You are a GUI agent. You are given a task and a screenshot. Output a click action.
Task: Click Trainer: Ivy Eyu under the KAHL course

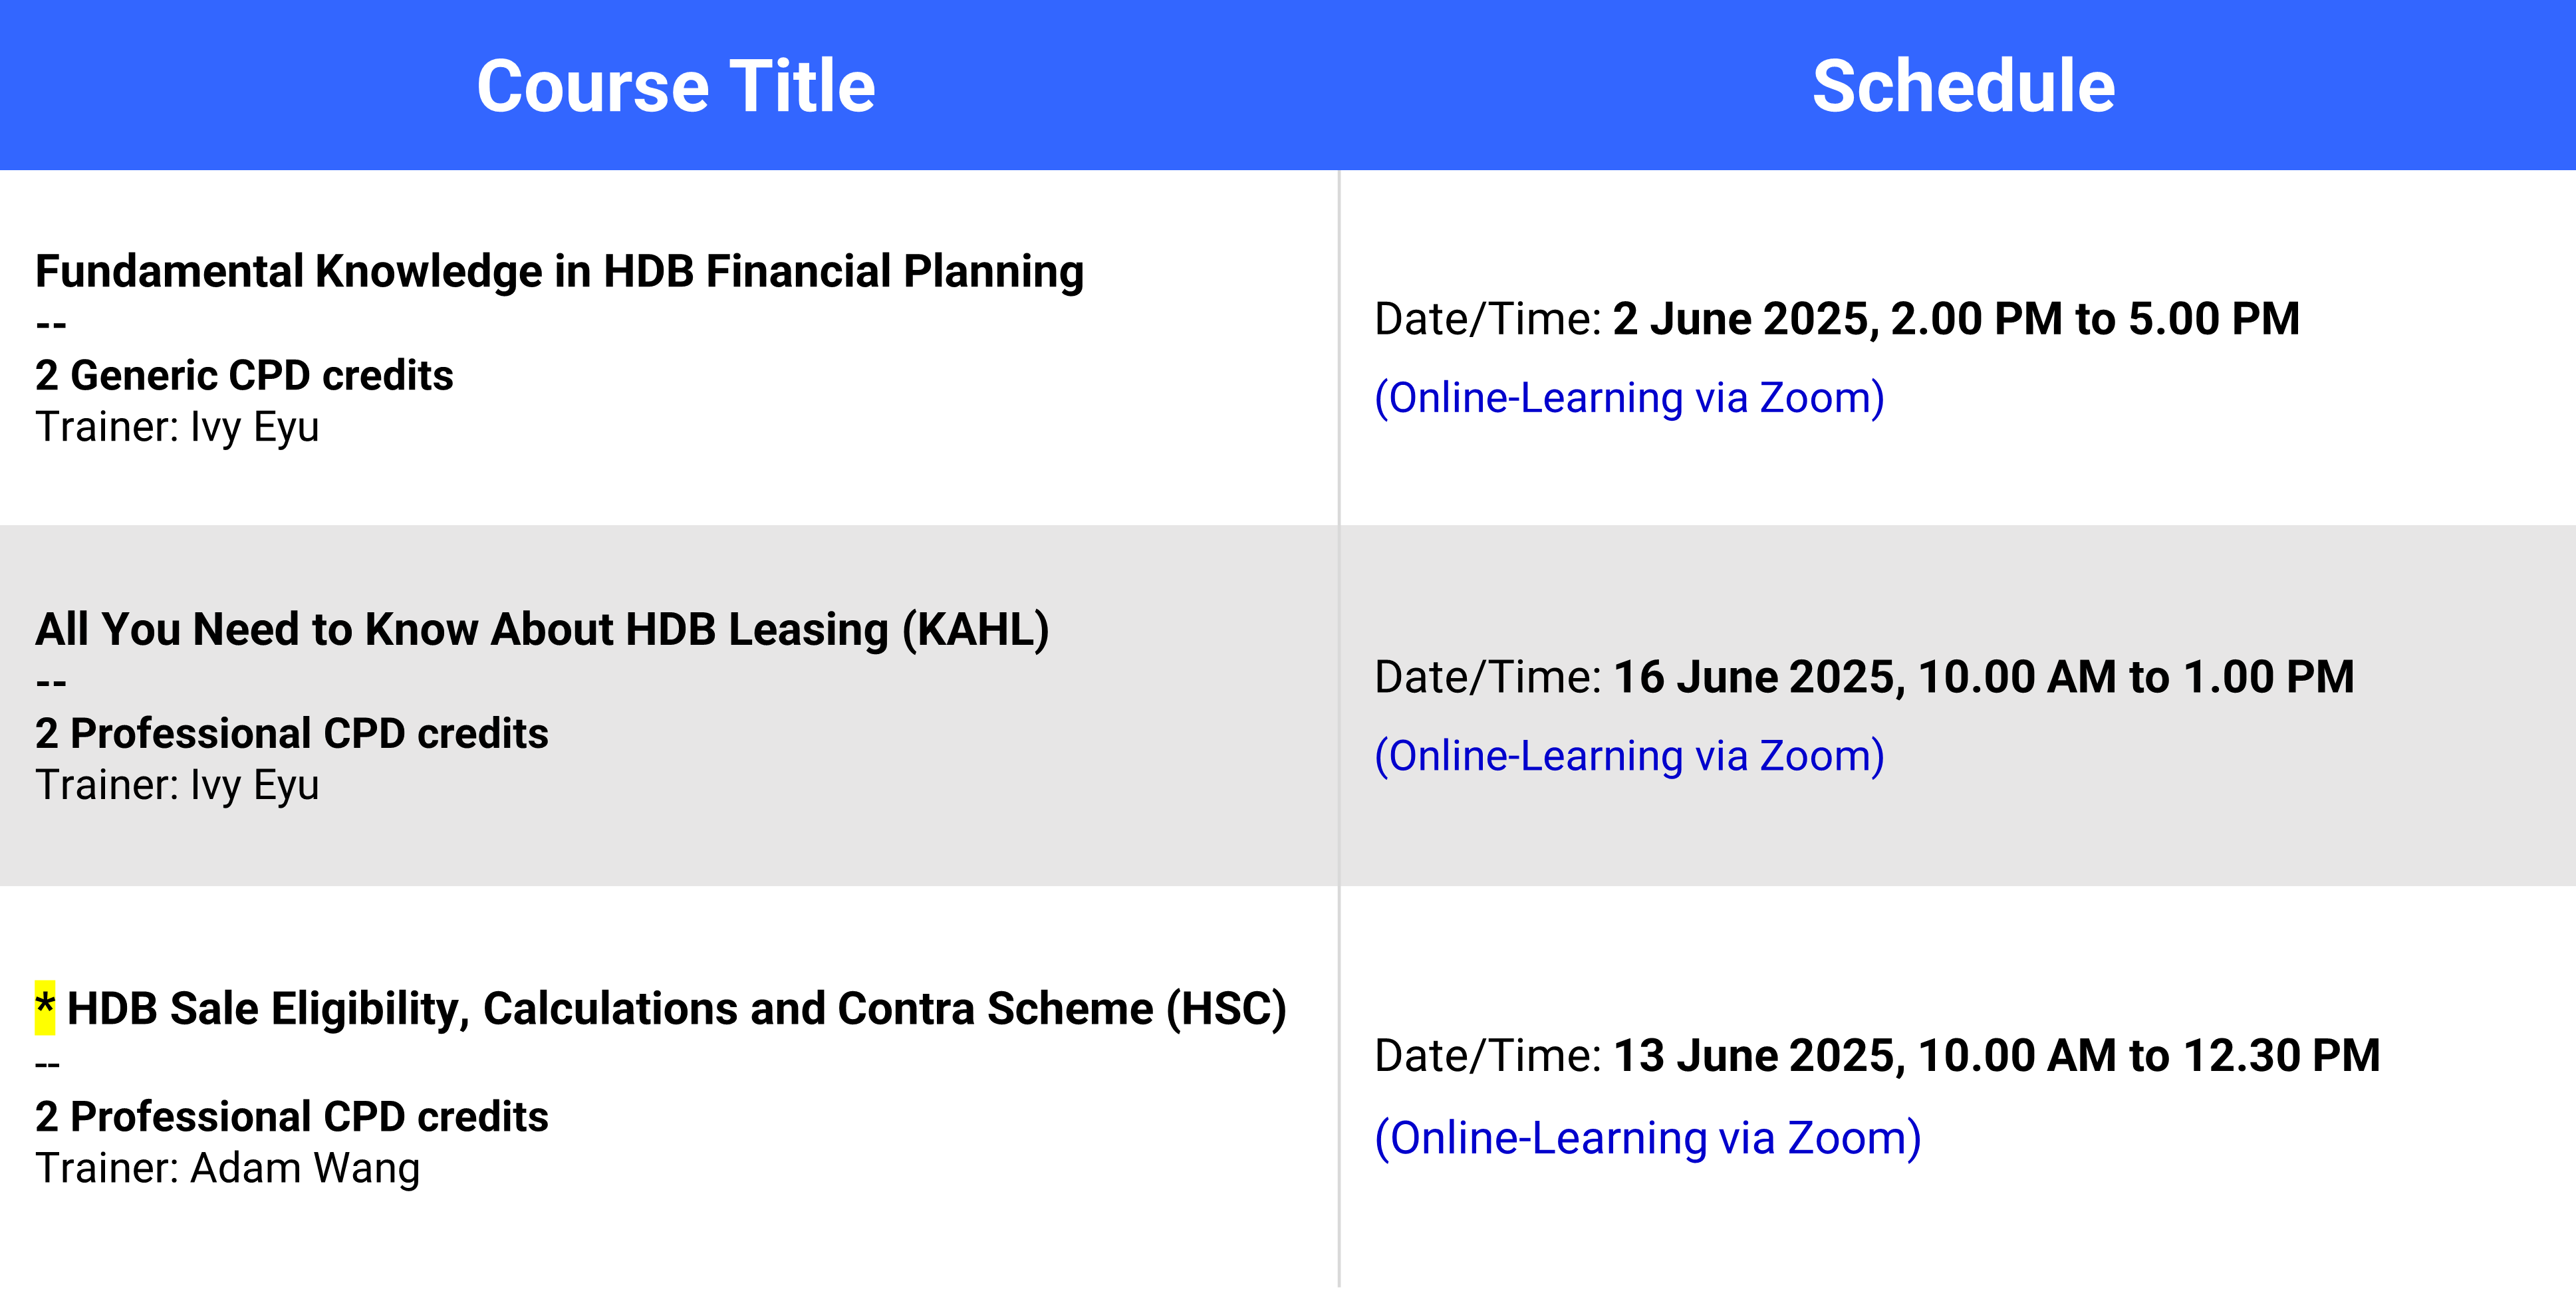point(177,786)
